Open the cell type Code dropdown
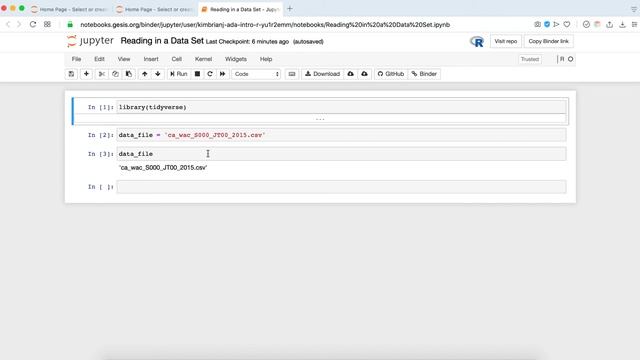Image resolution: width=640 pixels, height=360 pixels. 256,74
